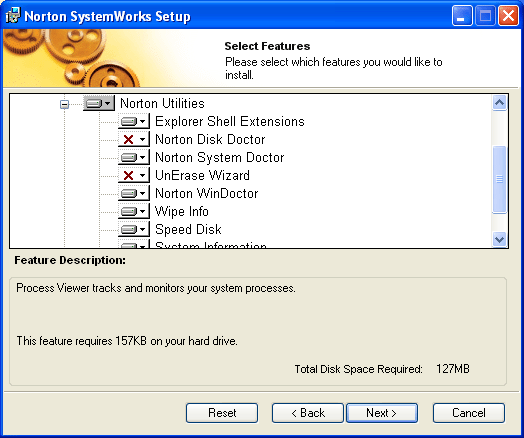Open install-state dropdown for Norton Utilities

point(99,103)
